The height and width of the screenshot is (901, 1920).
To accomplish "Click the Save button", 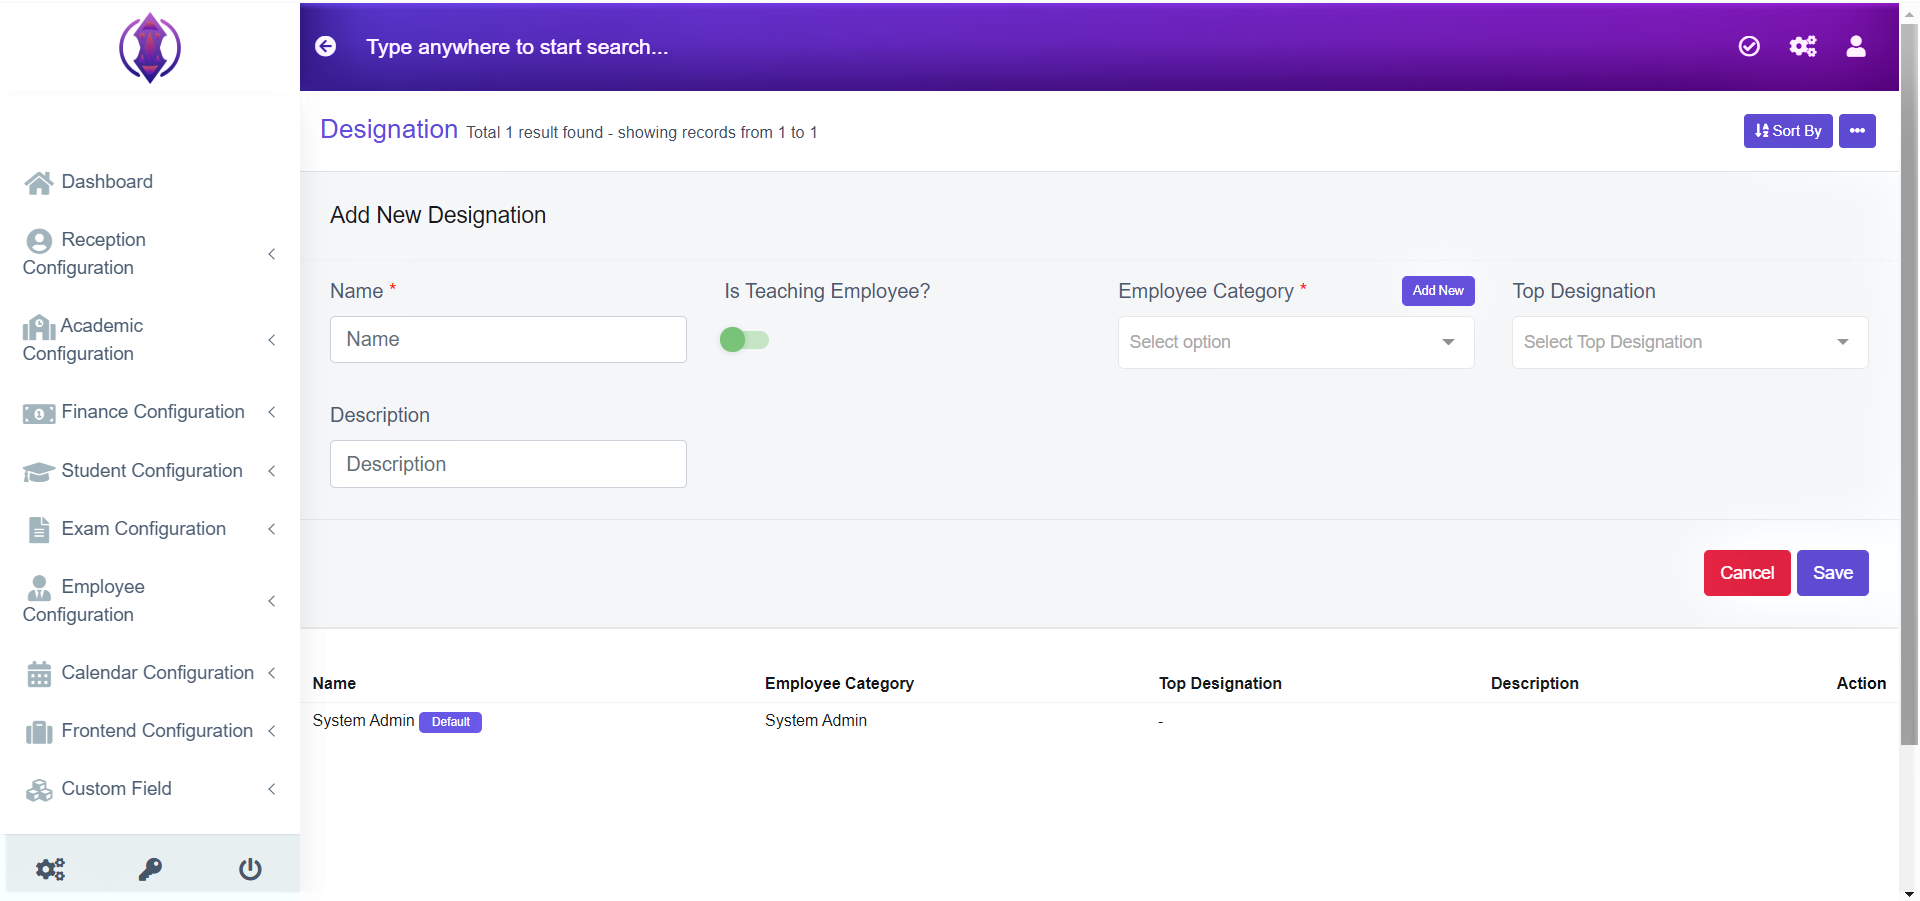I will pos(1833,573).
